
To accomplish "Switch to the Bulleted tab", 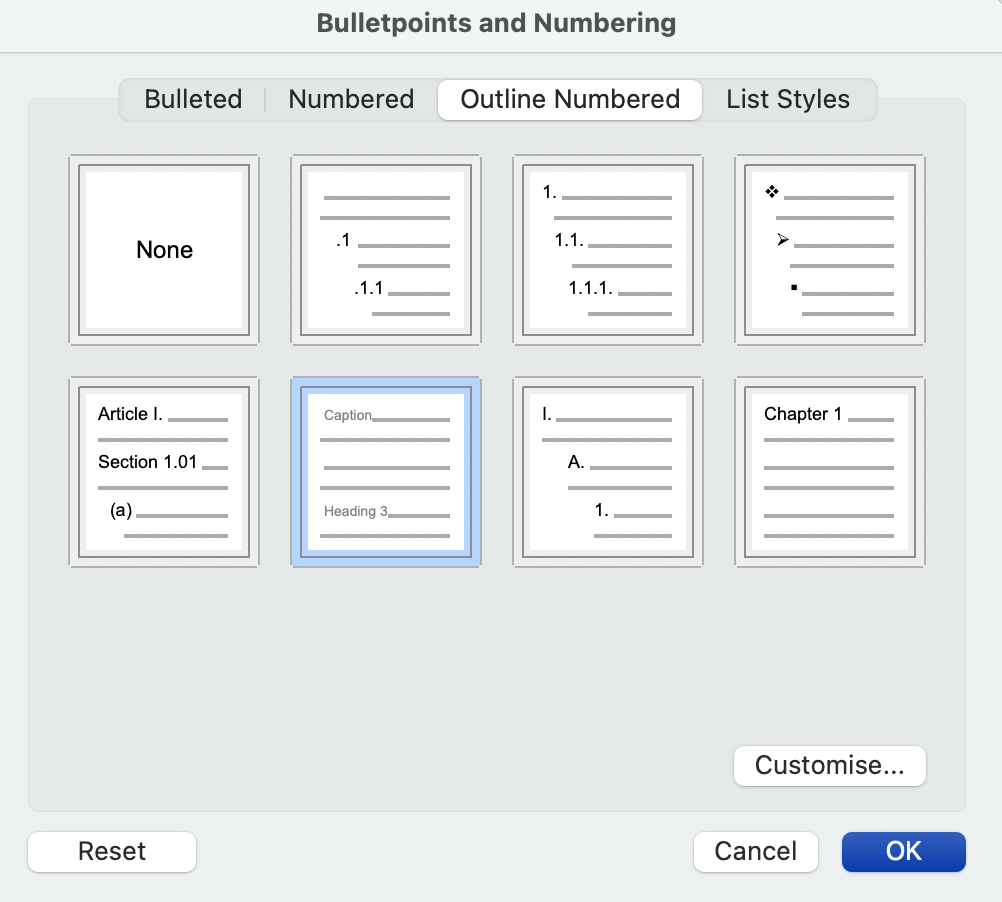I will pyautogui.click(x=193, y=100).
